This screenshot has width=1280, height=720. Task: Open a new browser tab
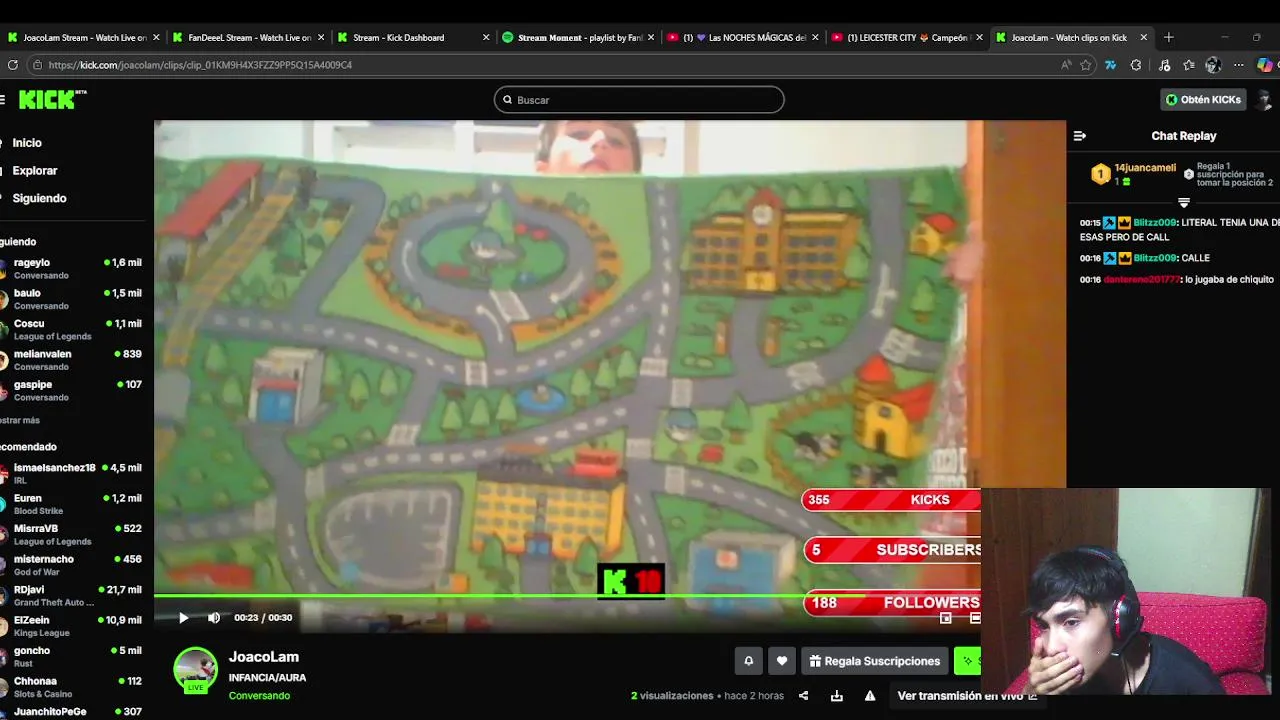pos(1168,38)
